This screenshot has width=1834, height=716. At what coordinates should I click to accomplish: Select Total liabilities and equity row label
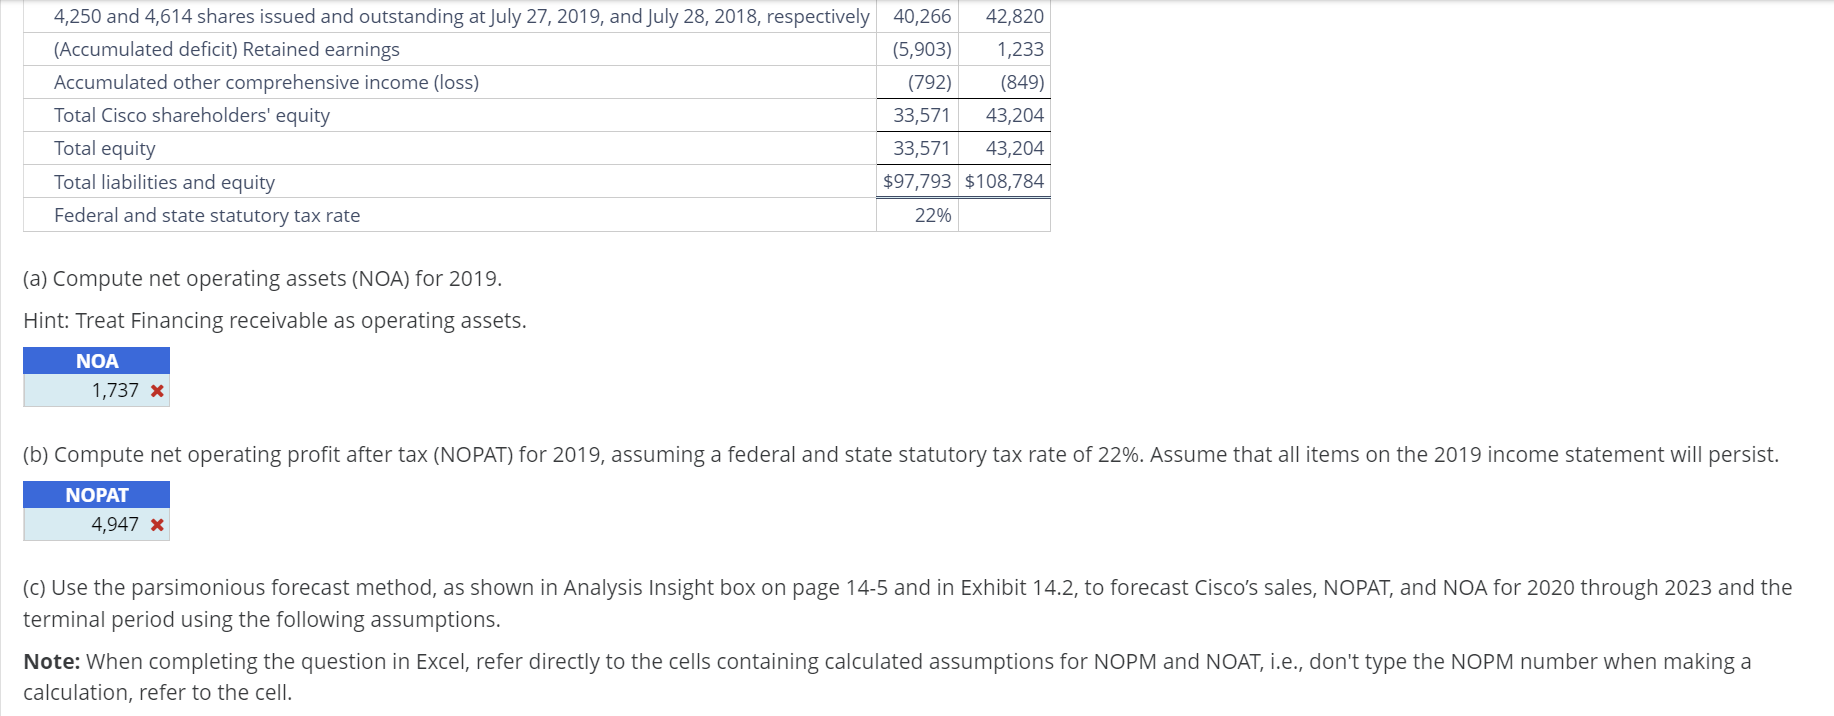click(x=164, y=182)
